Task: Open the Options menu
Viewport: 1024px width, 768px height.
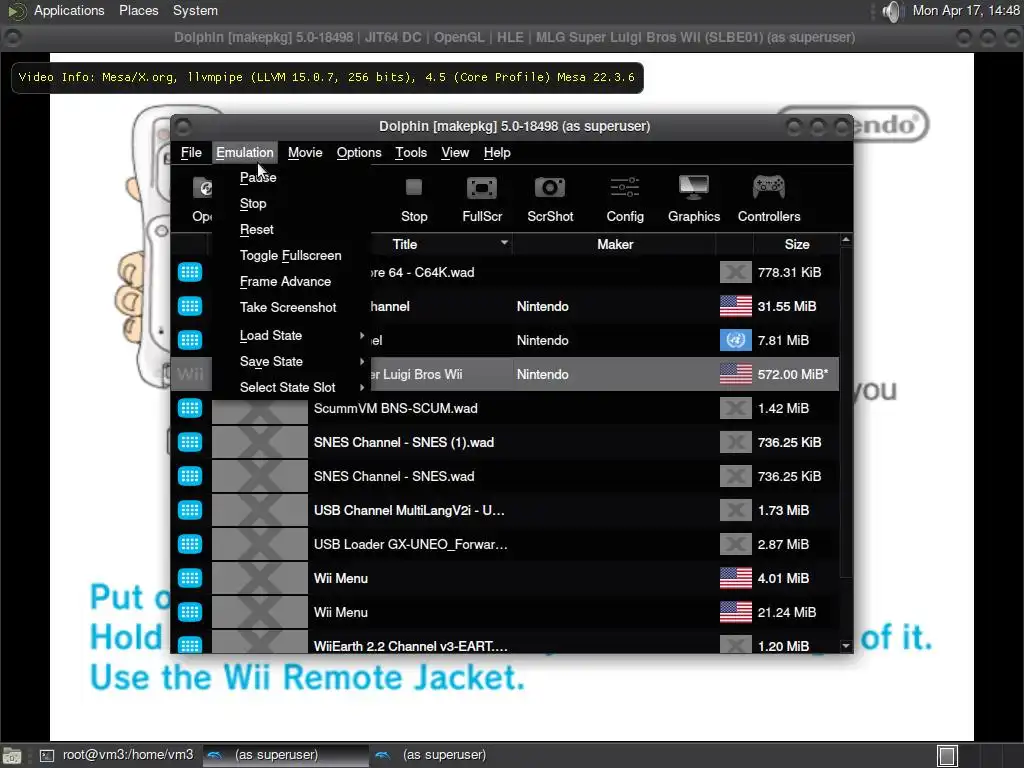Action: click(x=359, y=153)
